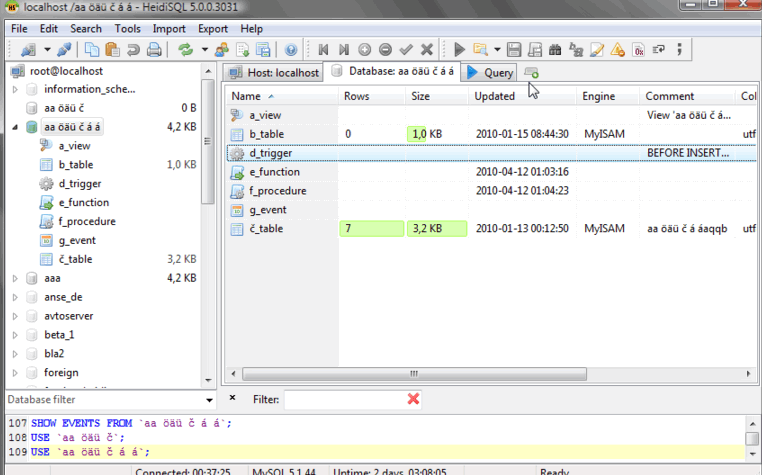762x475 pixels.
Task: Expand the avtoserver database node
Action: pos(15,316)
